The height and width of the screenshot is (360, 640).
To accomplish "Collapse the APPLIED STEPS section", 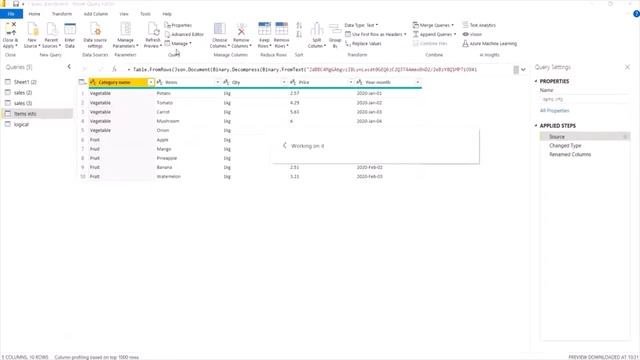I will click(536, 126).
